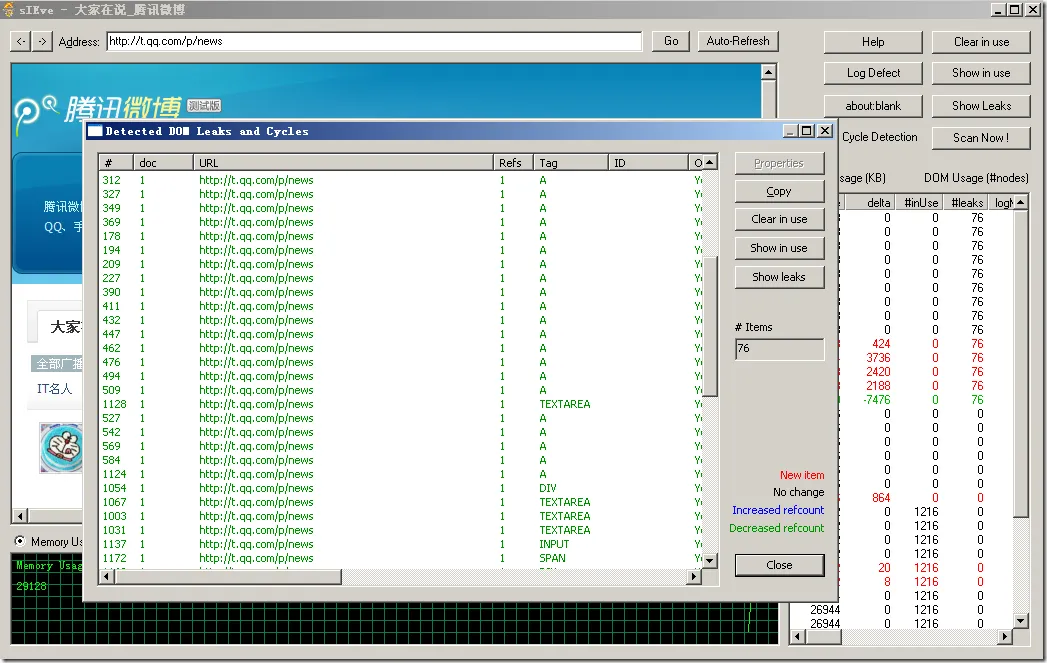The height and width of the screenshot is (663, 1047).
Task: Click the Address URL input field
Action: pyautogui.click(x=374, y=41)
